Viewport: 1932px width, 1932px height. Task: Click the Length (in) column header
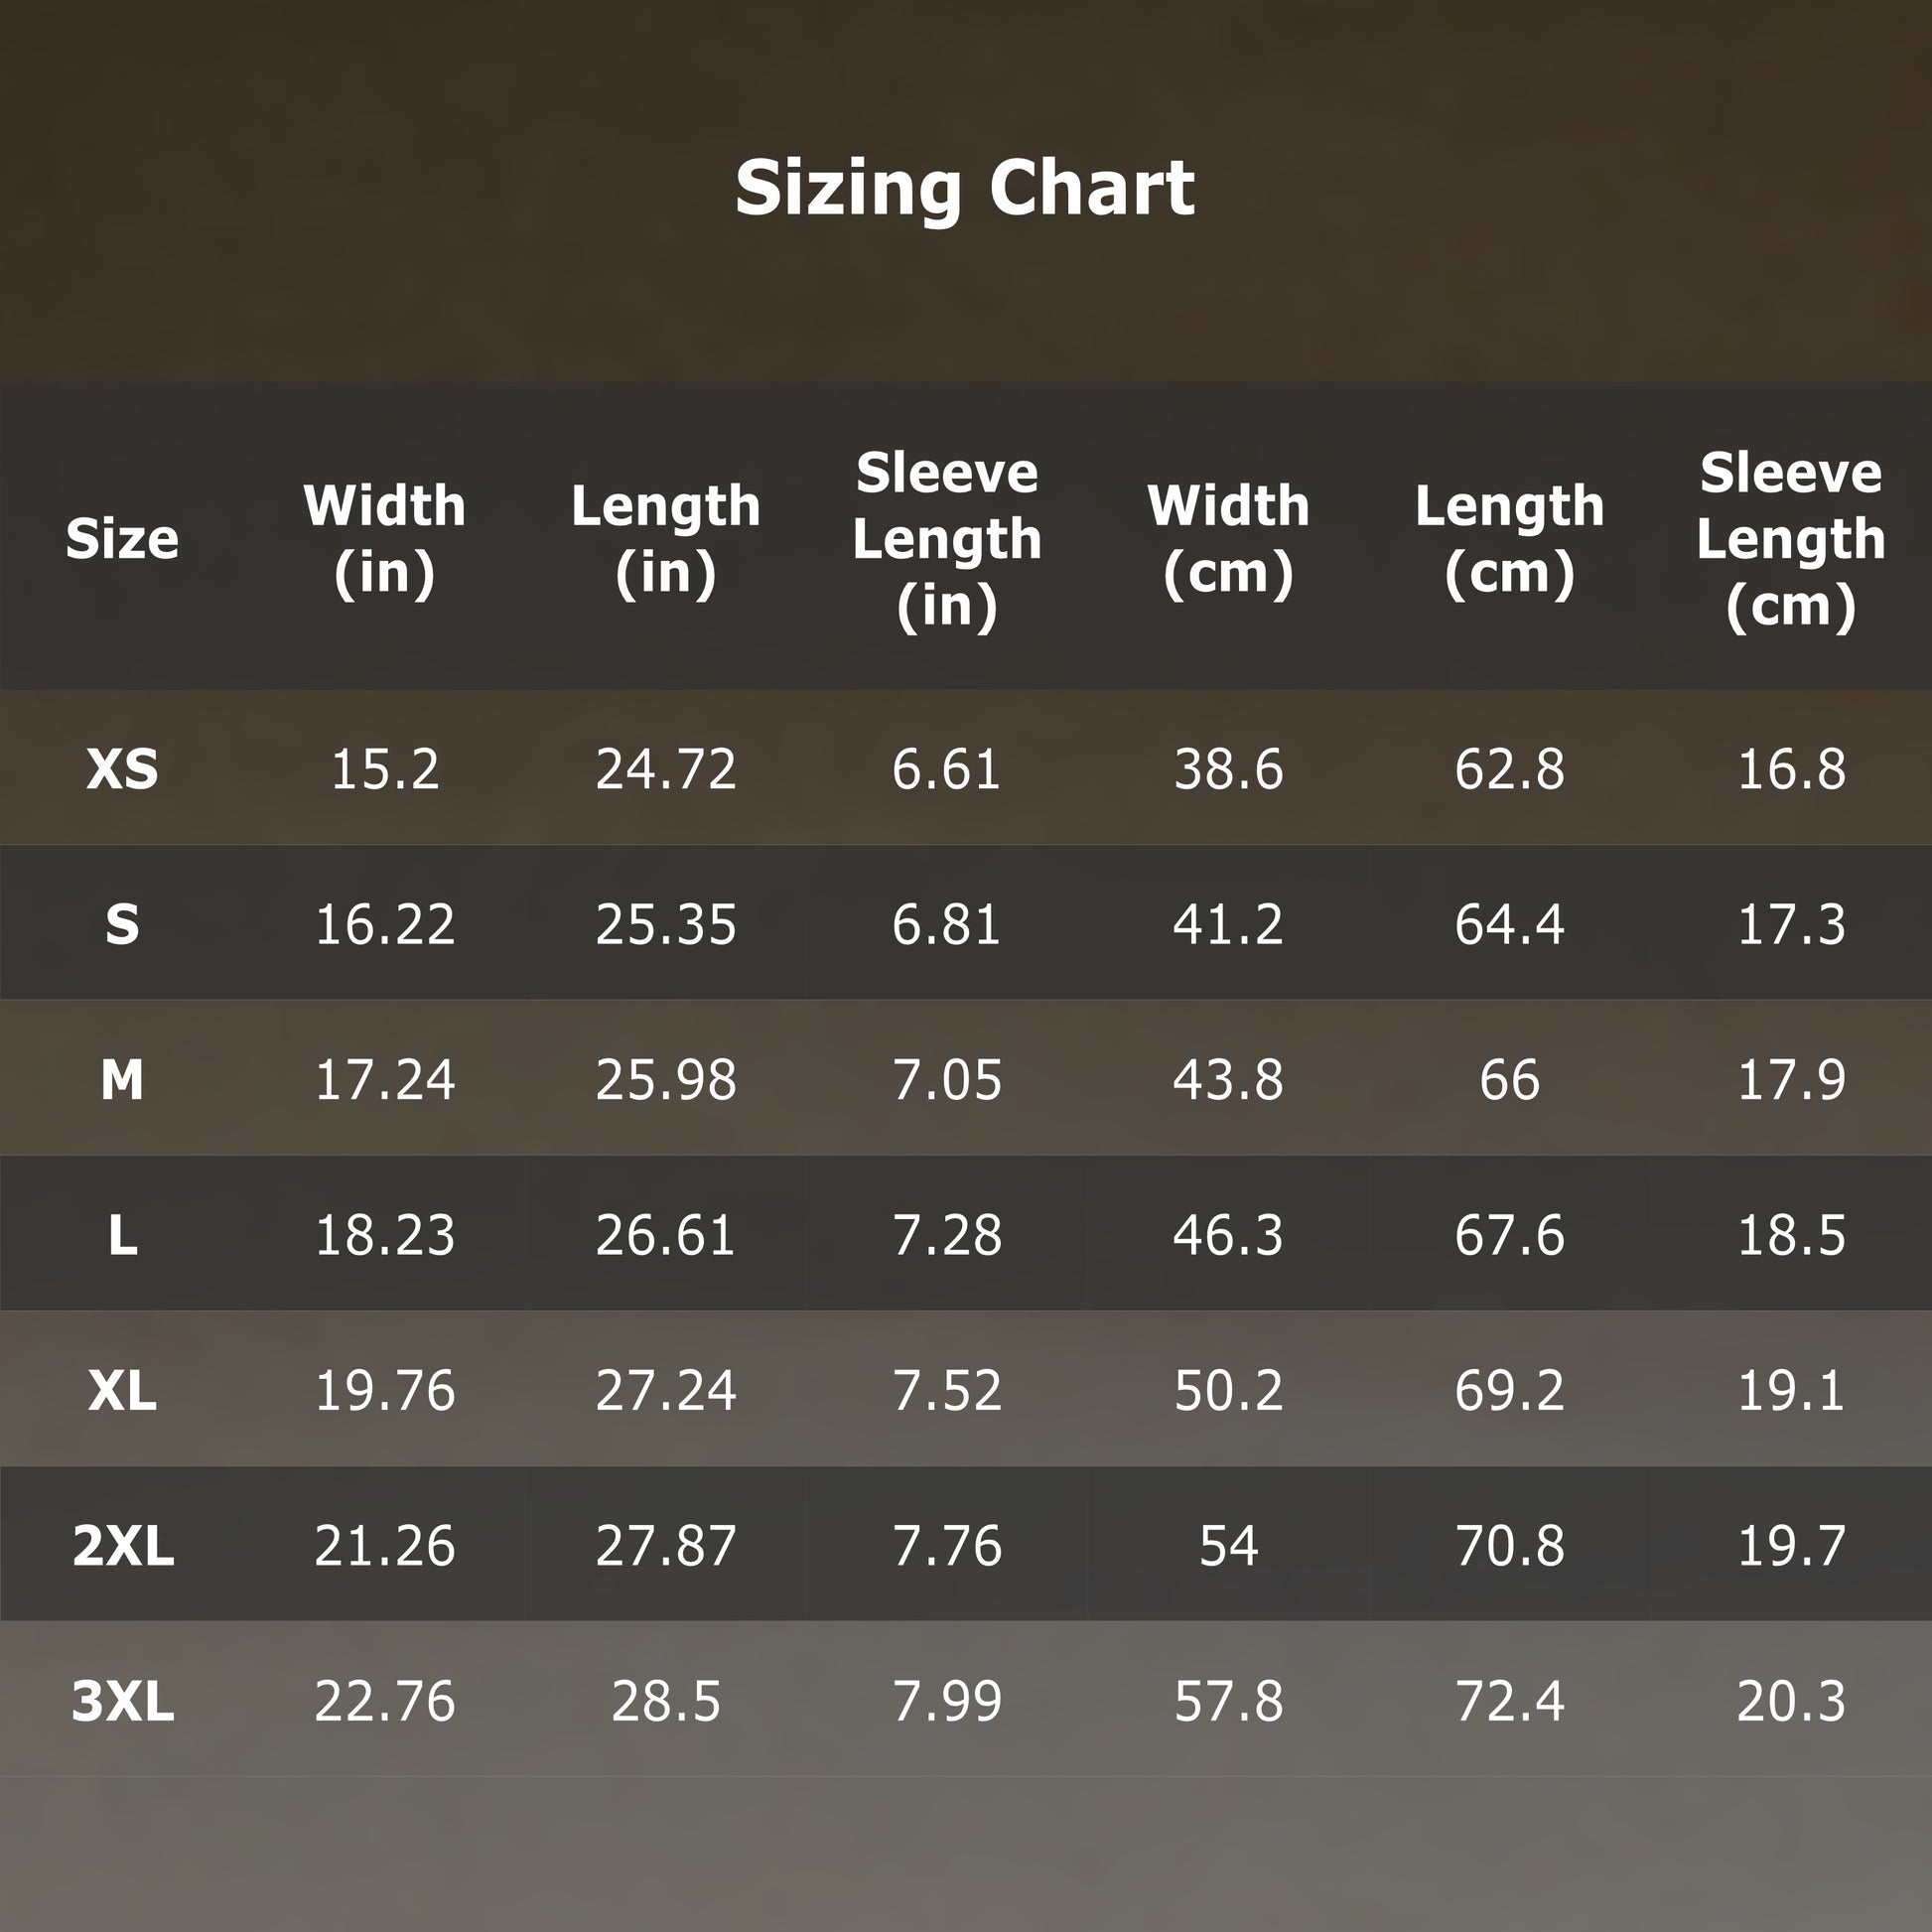(666, 539)
